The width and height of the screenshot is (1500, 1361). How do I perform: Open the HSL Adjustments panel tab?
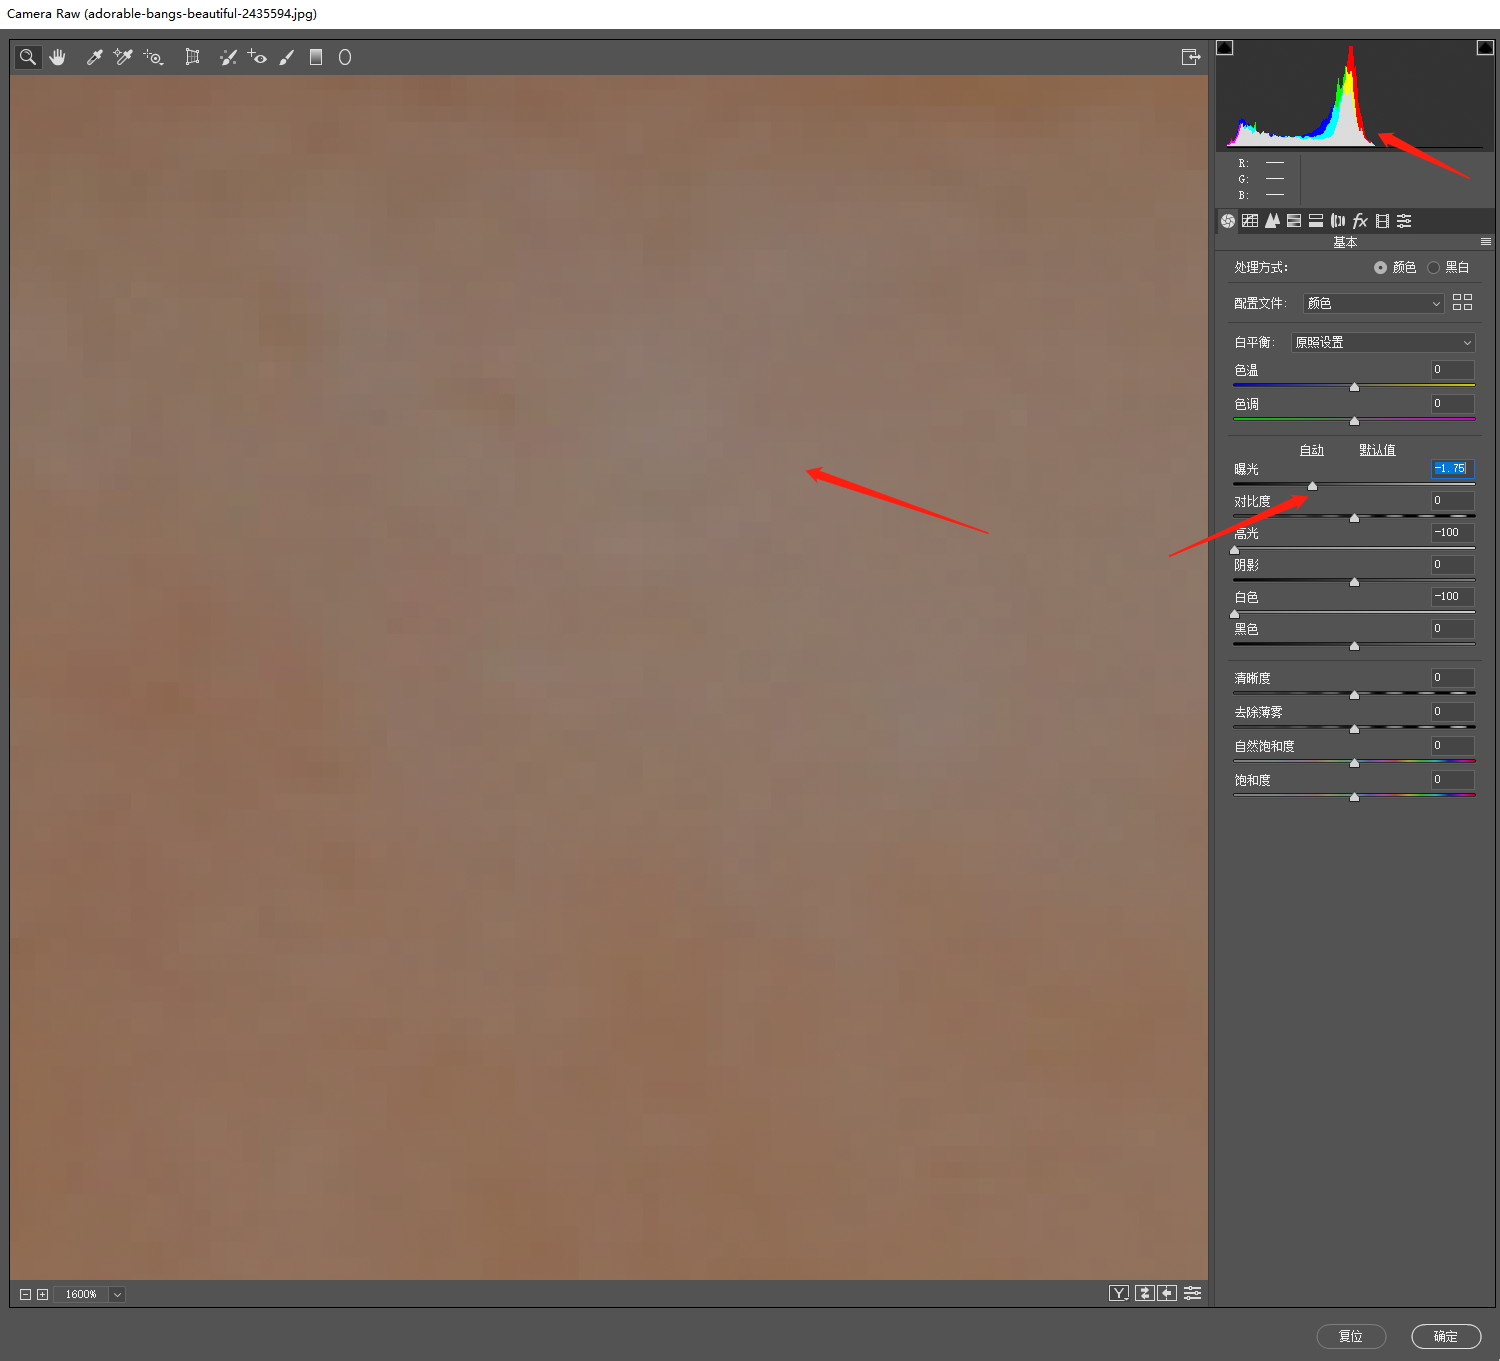coord(1294,221)
